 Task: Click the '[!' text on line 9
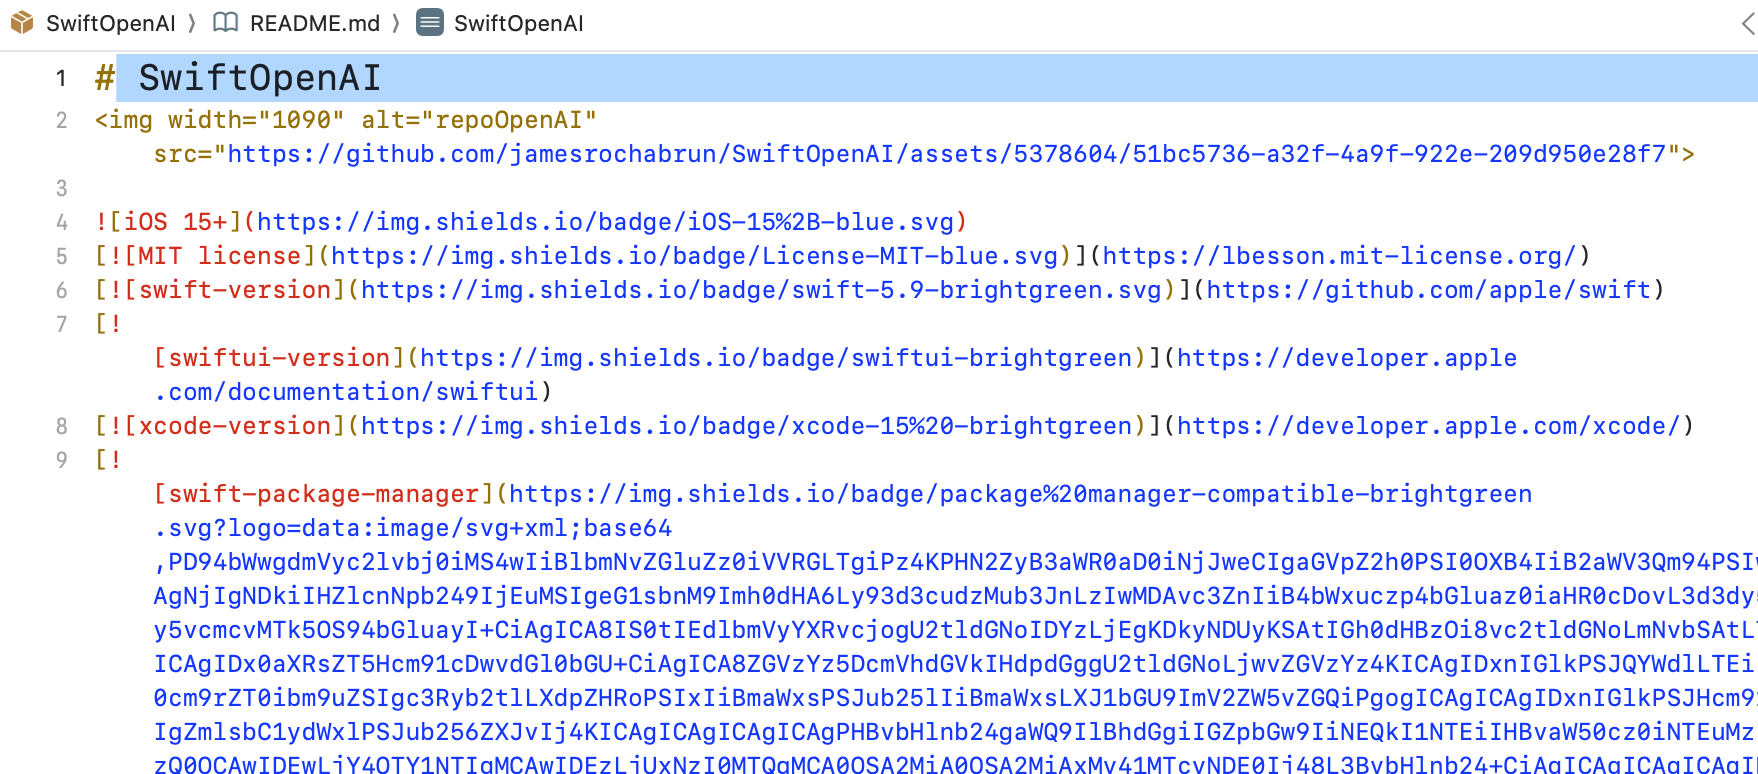[x=108, y=460]
